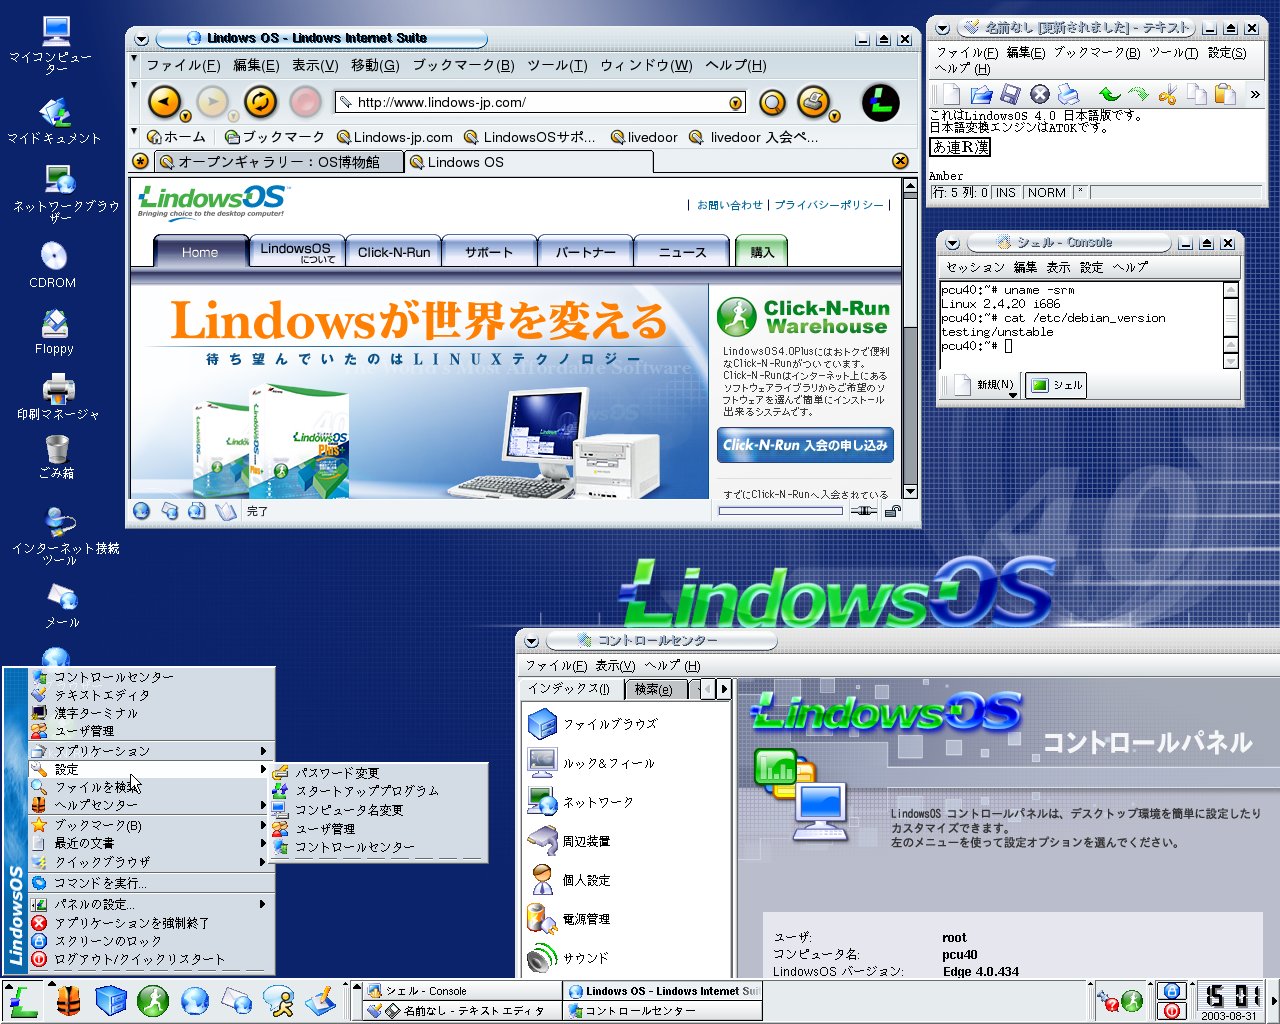
Task: Open the browser's ブックマーク(B) menu
Action: click(x=463, y=65)
